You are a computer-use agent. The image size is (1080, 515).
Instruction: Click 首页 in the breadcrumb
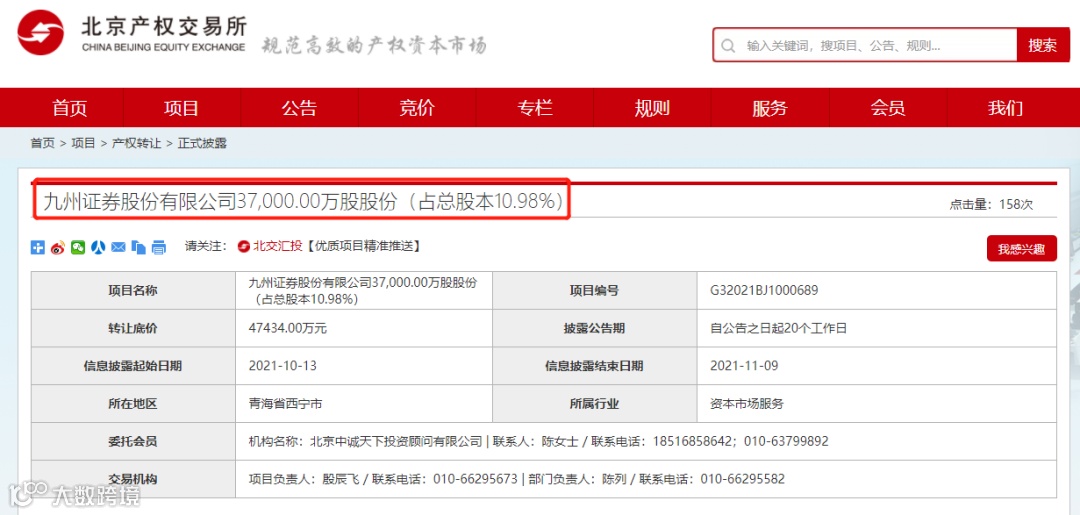tap(42, 143)
